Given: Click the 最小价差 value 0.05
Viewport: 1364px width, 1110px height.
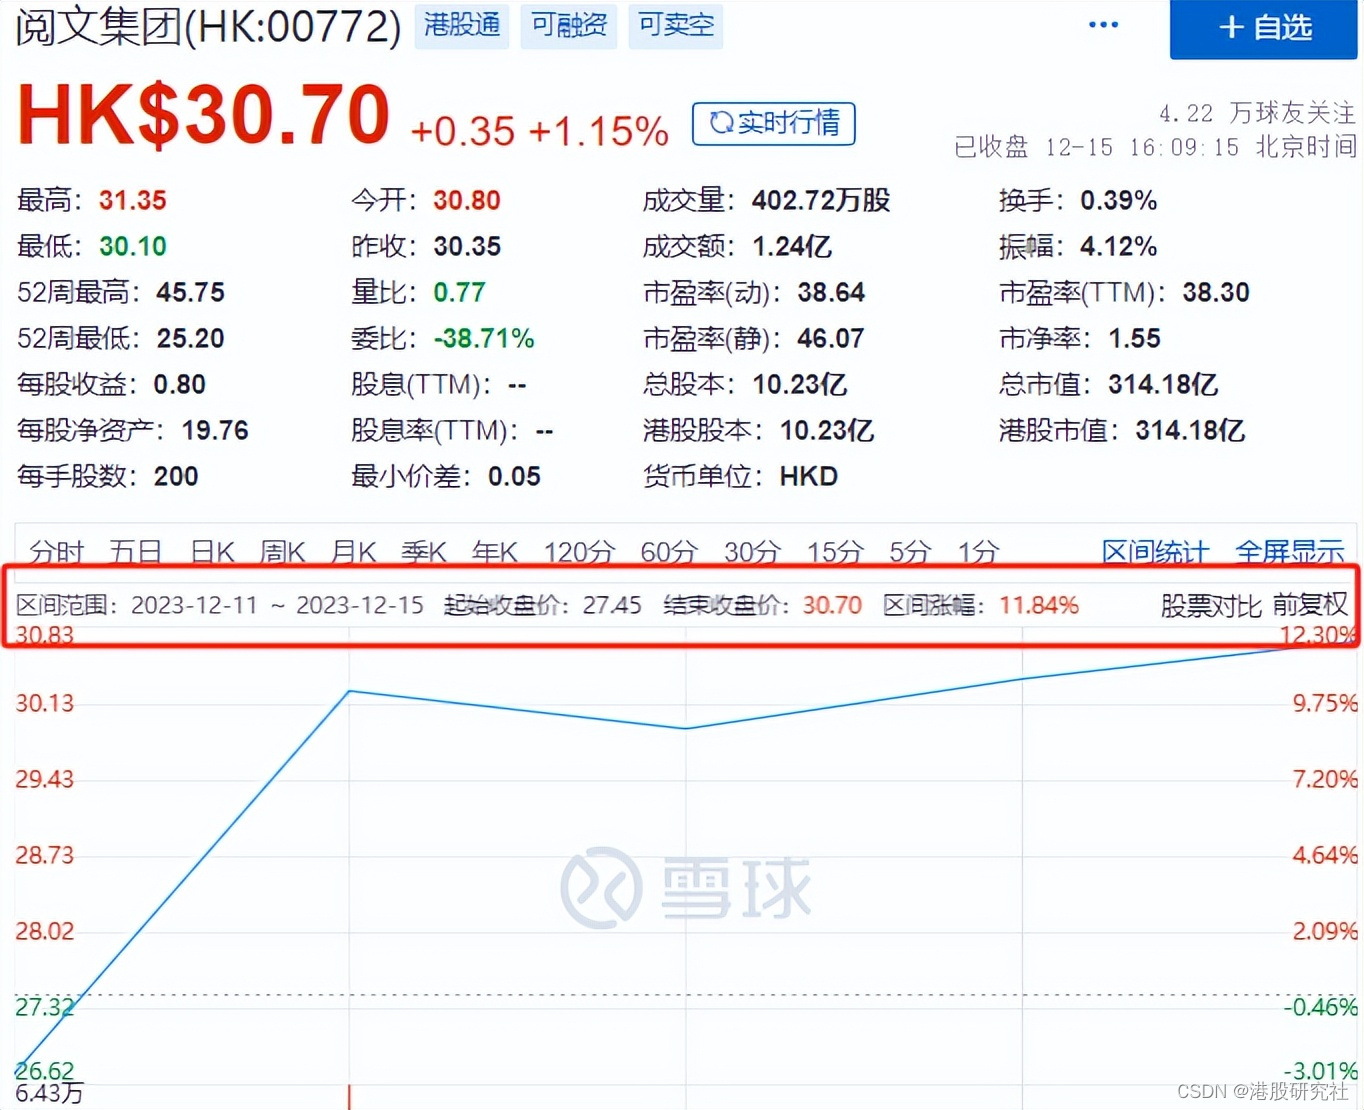Looking at the screenshot, I should tap(514, 476).
